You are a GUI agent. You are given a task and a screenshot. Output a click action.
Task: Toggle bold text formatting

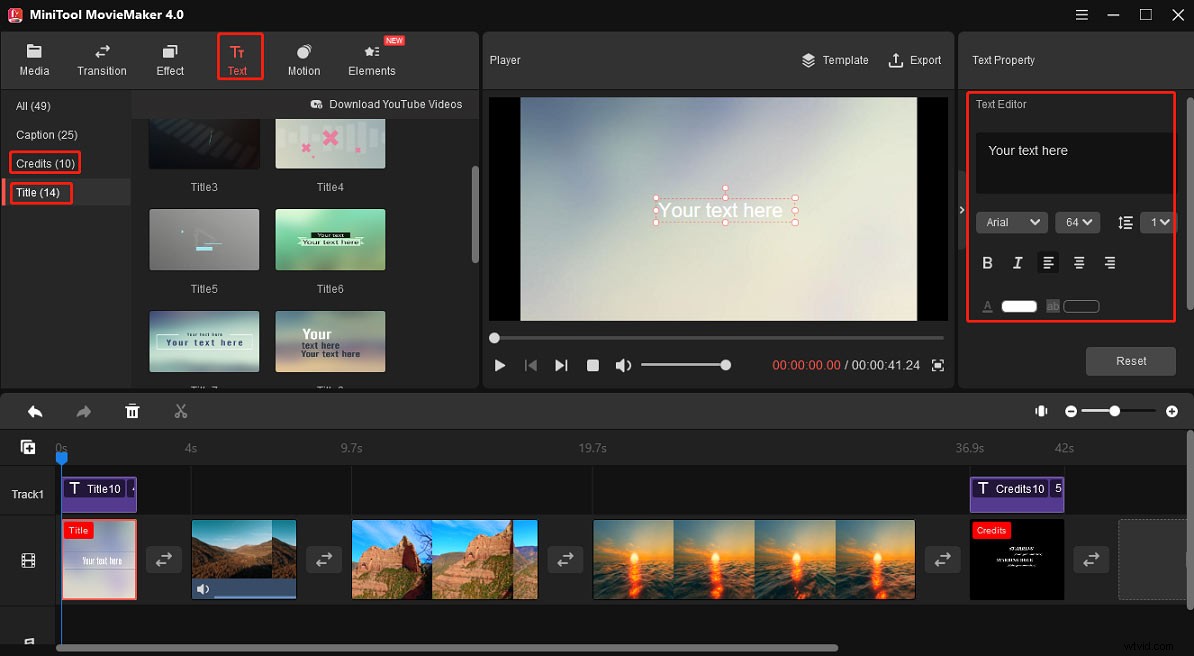pos(987,262)
